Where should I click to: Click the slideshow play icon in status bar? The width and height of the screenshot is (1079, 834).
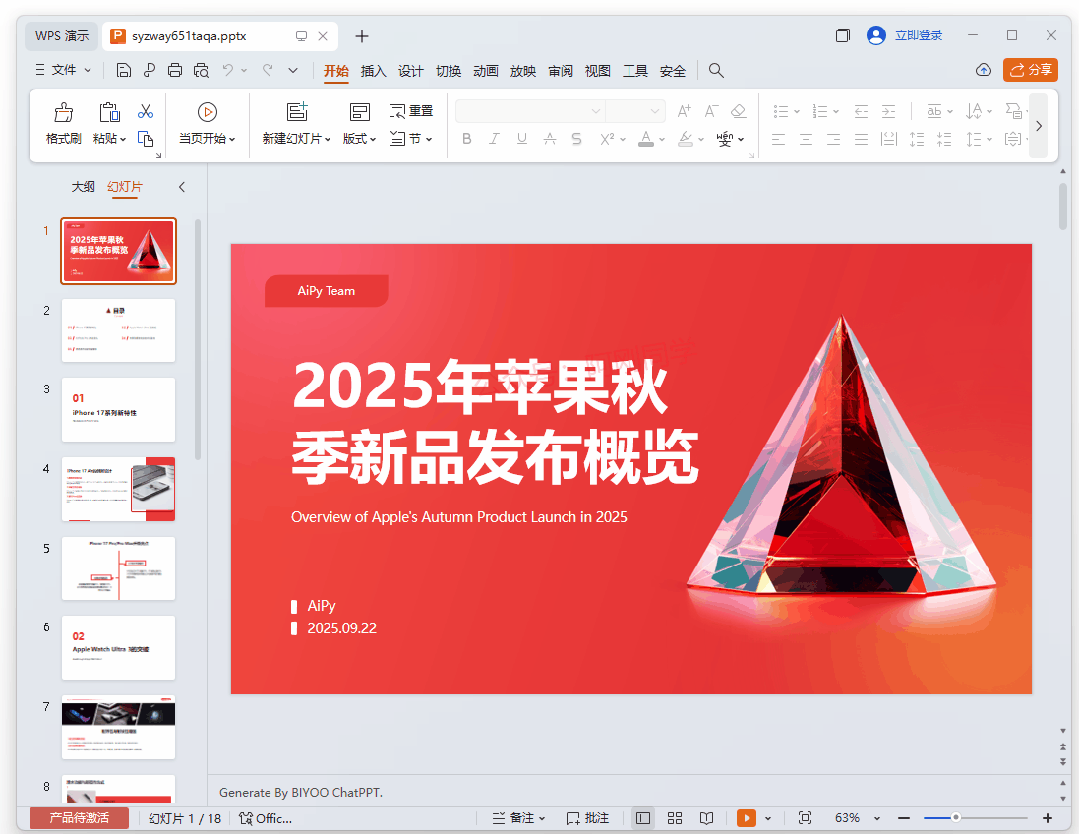click(744, 817)
